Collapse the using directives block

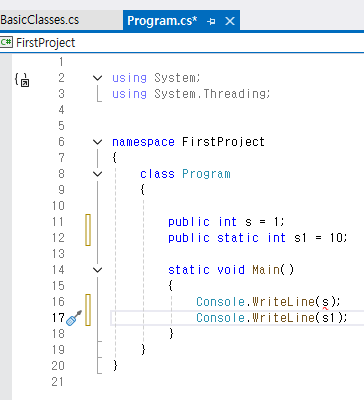click(x=97, y=78)
